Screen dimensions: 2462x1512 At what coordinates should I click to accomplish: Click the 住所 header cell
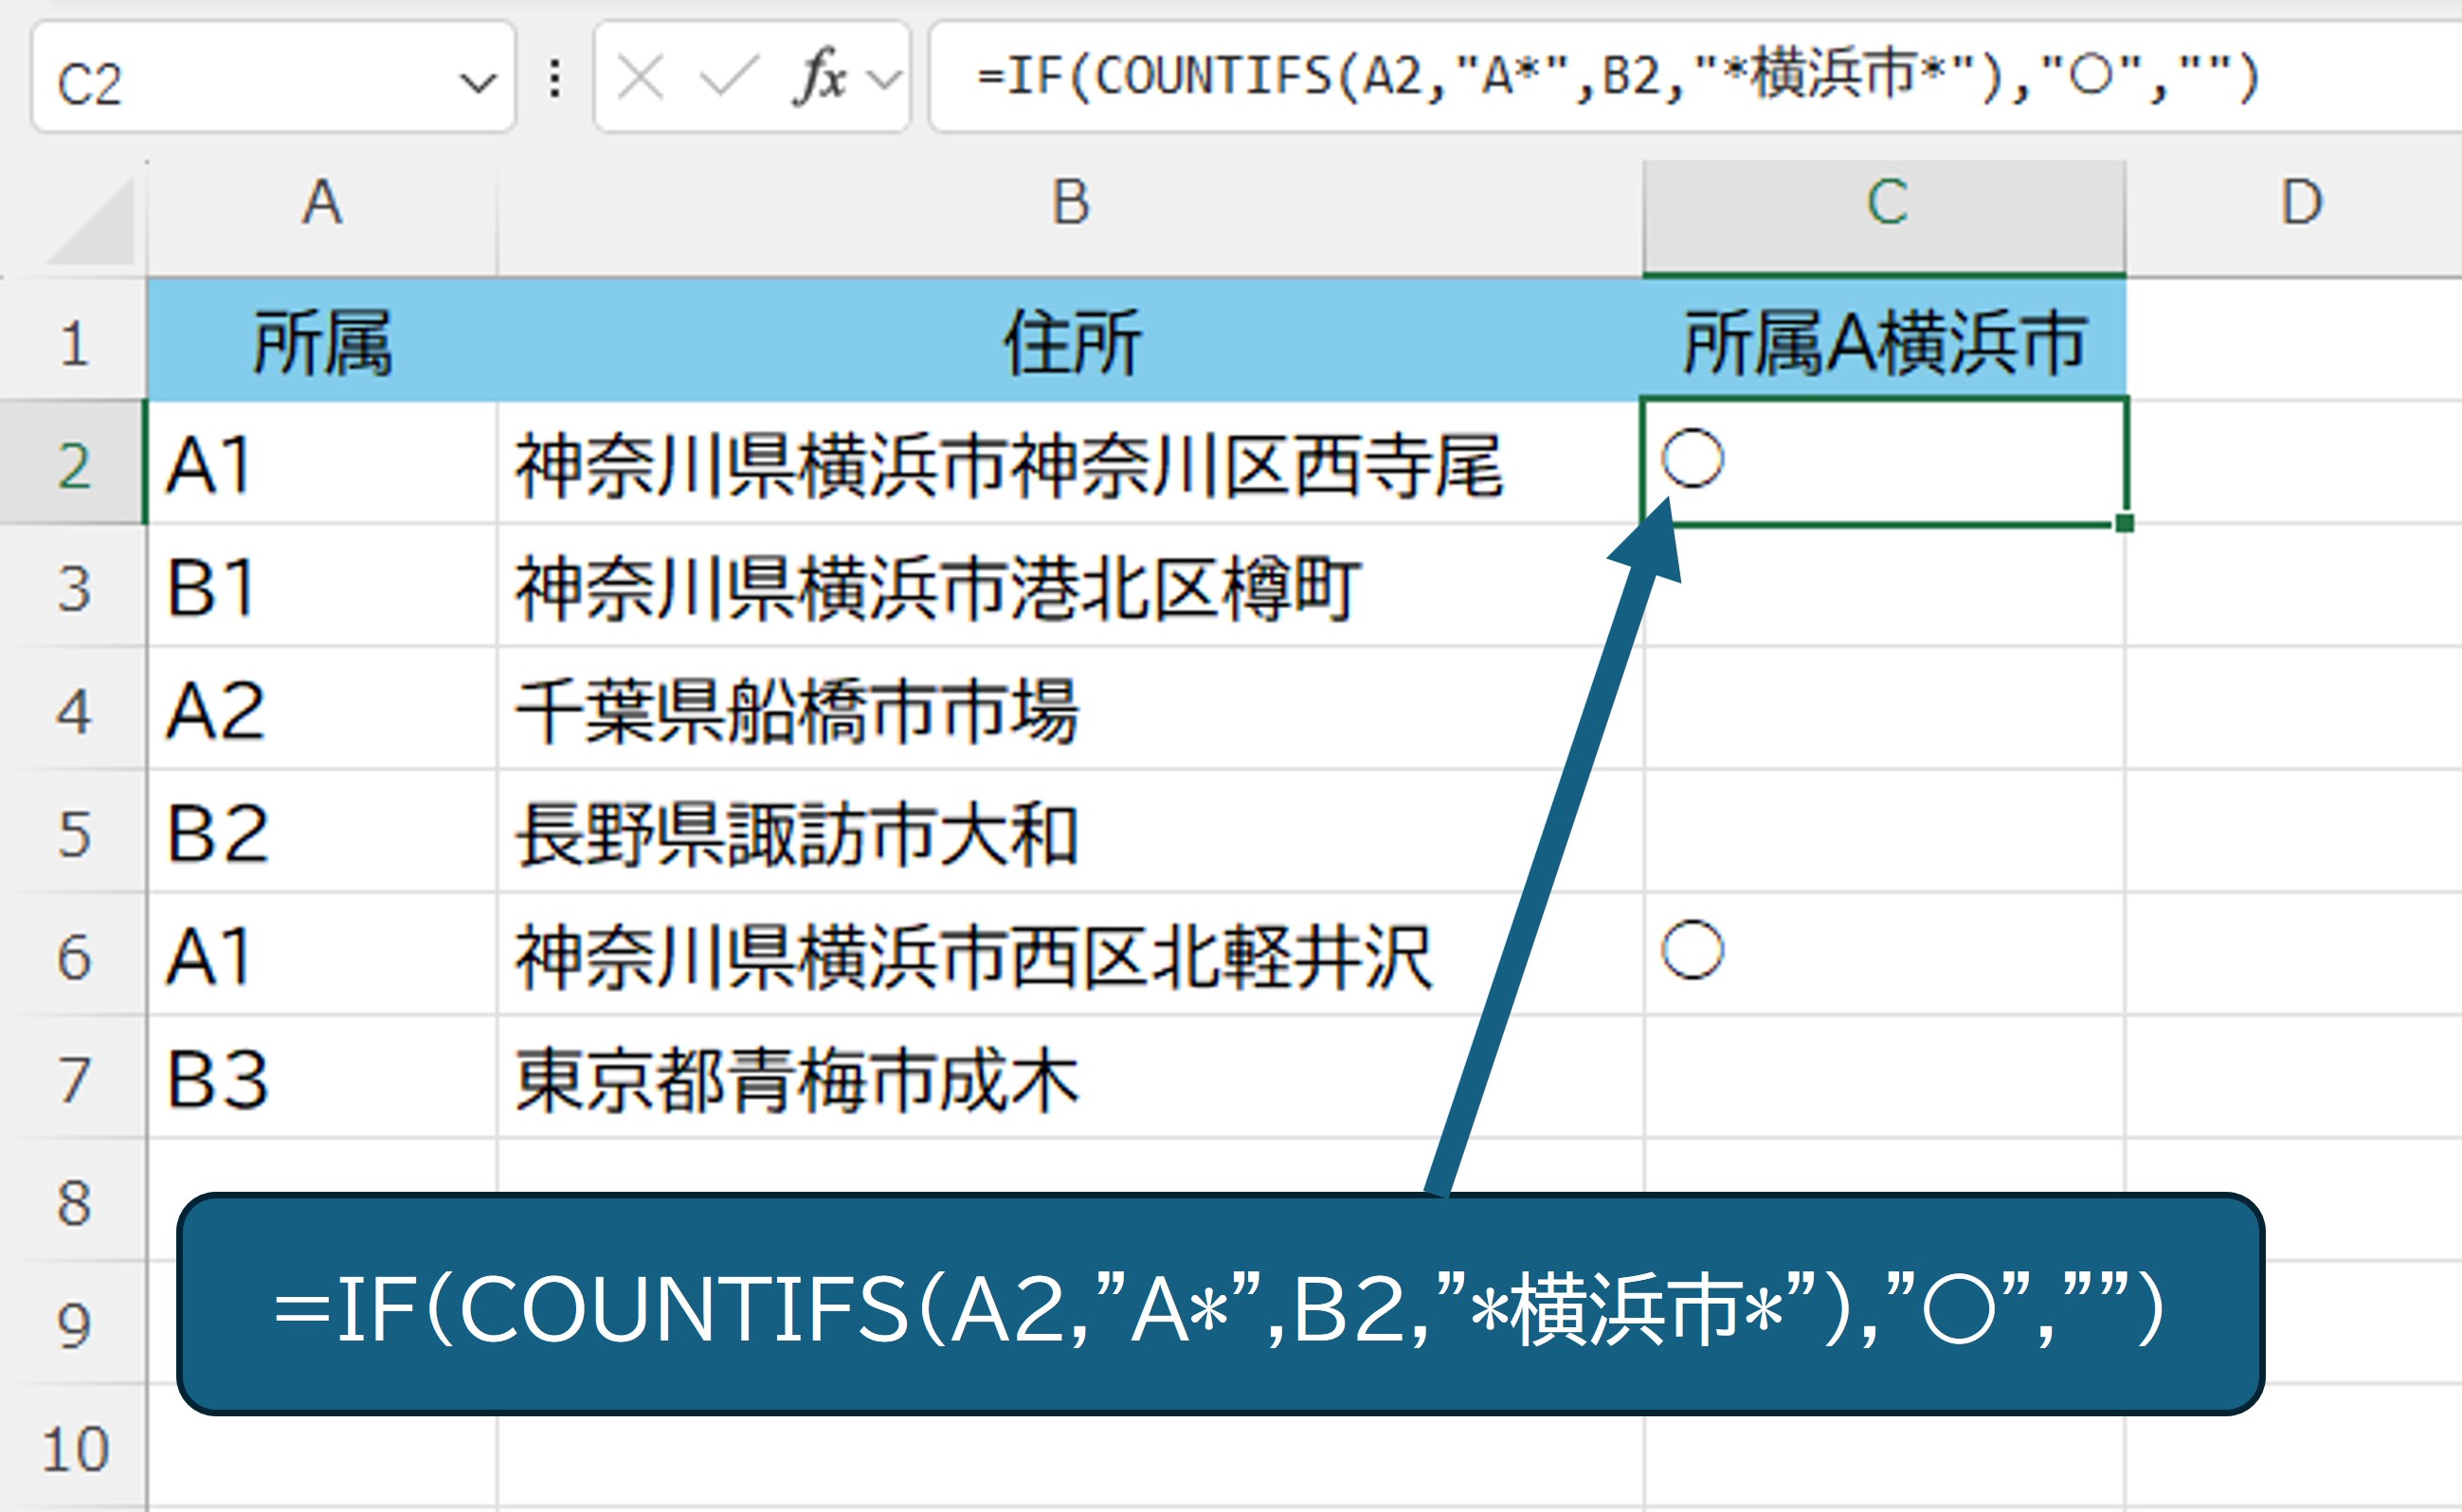[x=1070, y=342]
